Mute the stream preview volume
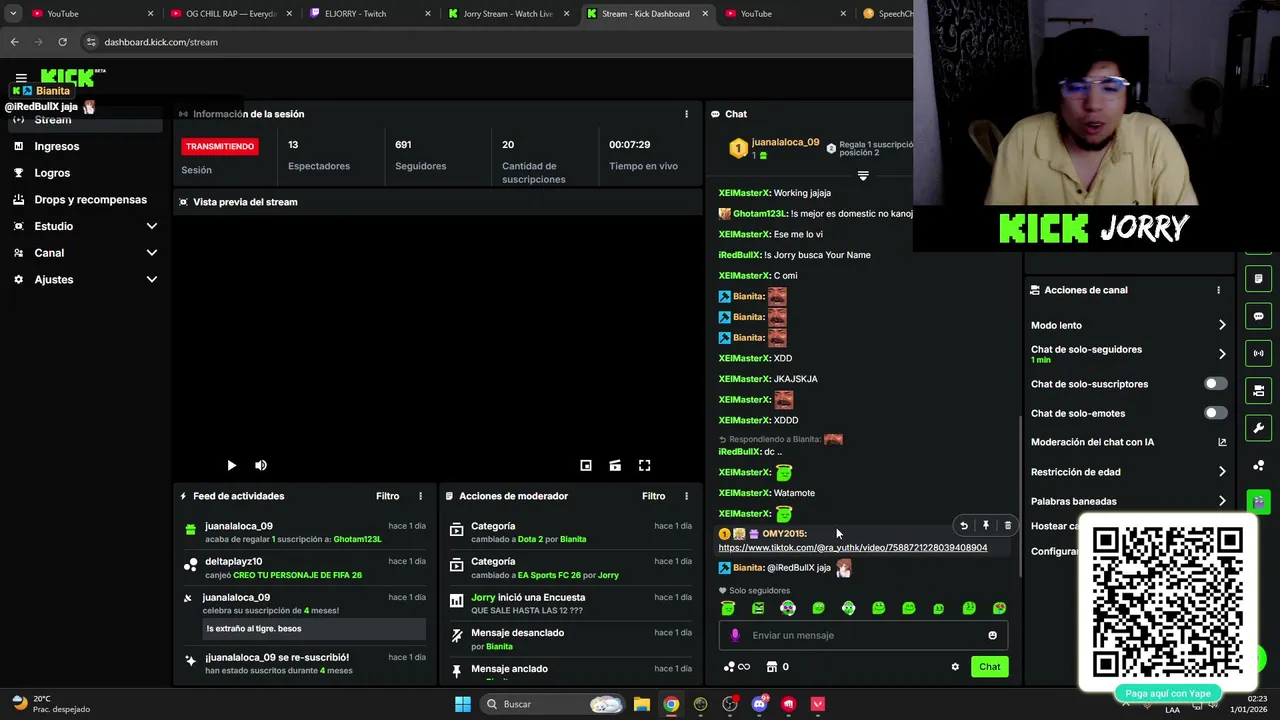 pos(261,465)
